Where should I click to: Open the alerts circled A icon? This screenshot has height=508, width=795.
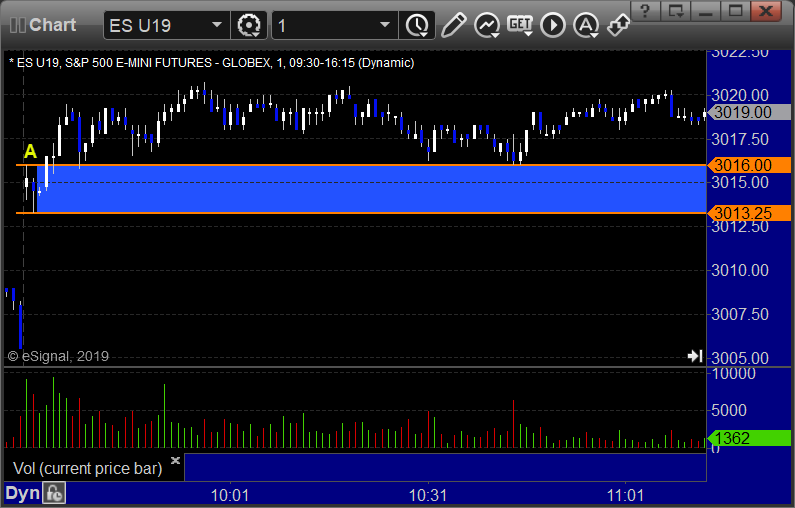[586, 25]
